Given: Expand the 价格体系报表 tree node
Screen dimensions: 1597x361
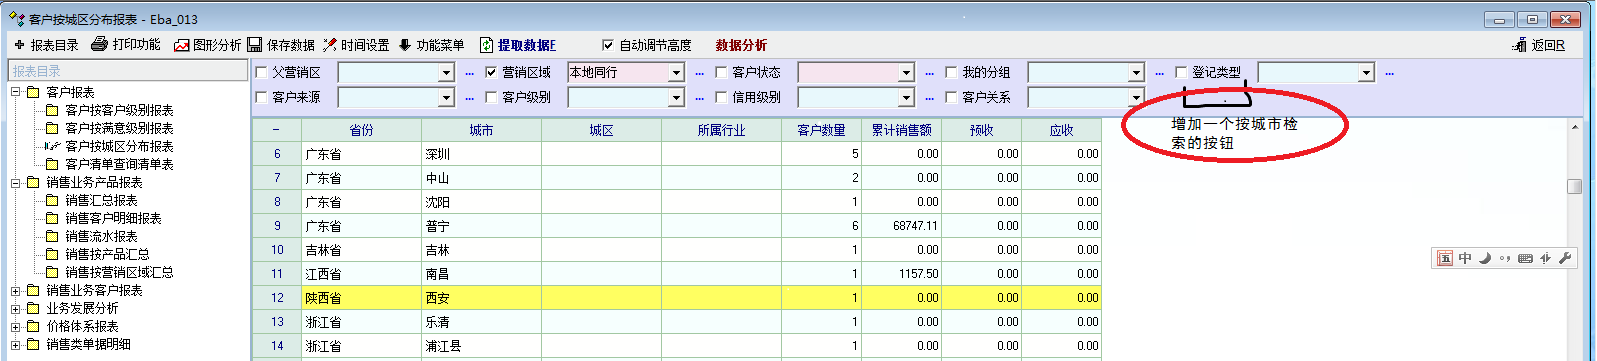Looking at the screenshot, I should [x=16, y=326].
